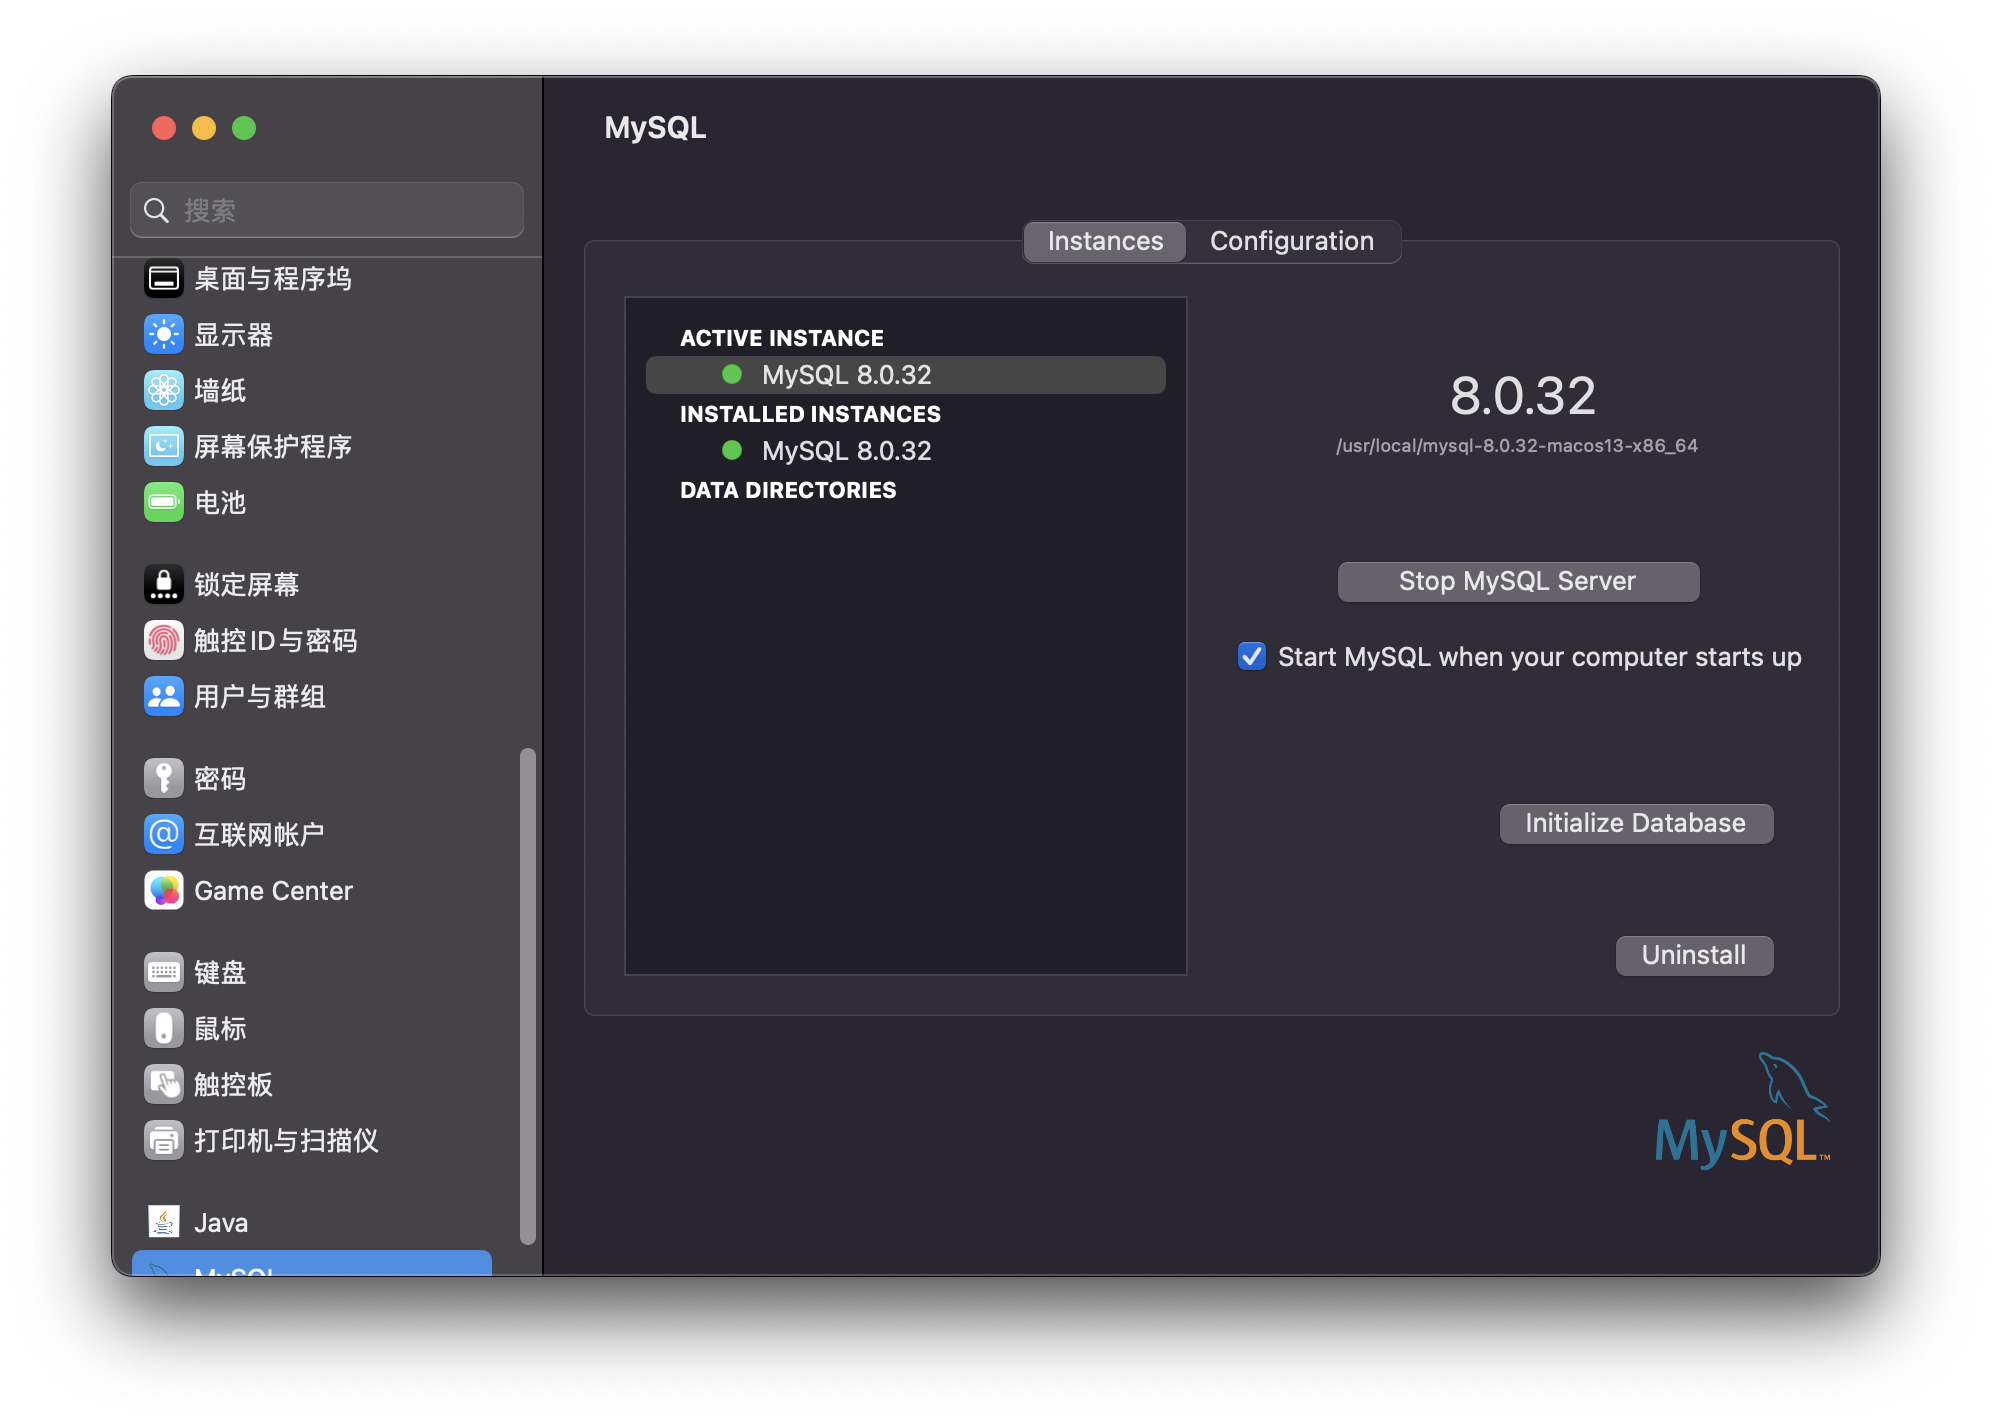Click the sidebar vertical scrollbar

click(527, 995)
